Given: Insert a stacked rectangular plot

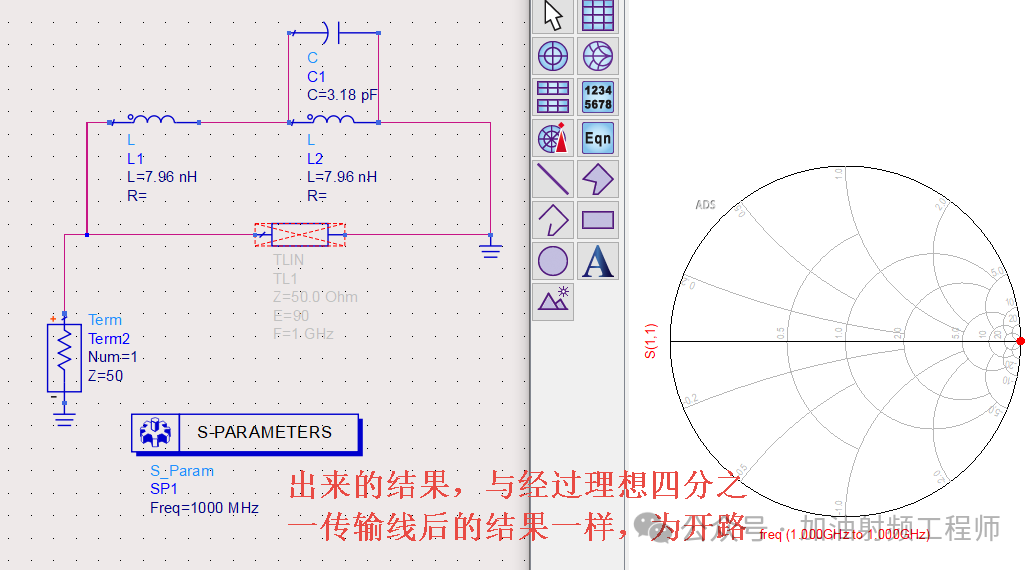Looking at the screenshot, I should click(553, 97).
